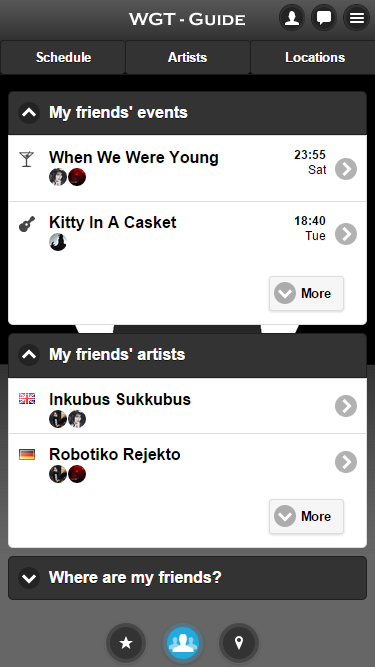Open the hamburger menu icon
Image resolution: width=375 pixels, height=667 pixels.
356,18
